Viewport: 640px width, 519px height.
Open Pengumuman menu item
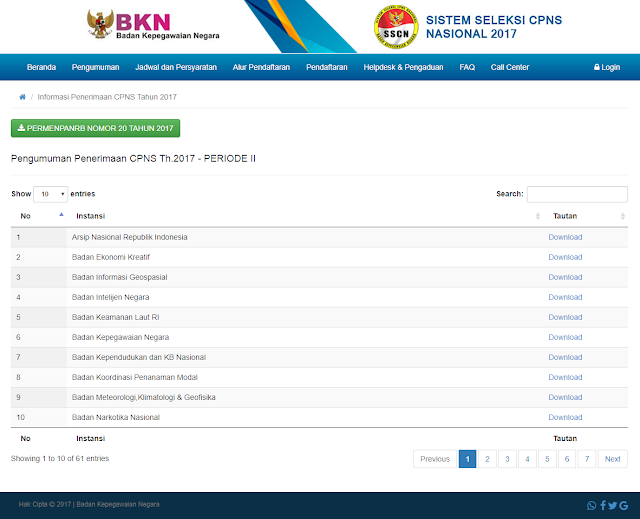96,67
